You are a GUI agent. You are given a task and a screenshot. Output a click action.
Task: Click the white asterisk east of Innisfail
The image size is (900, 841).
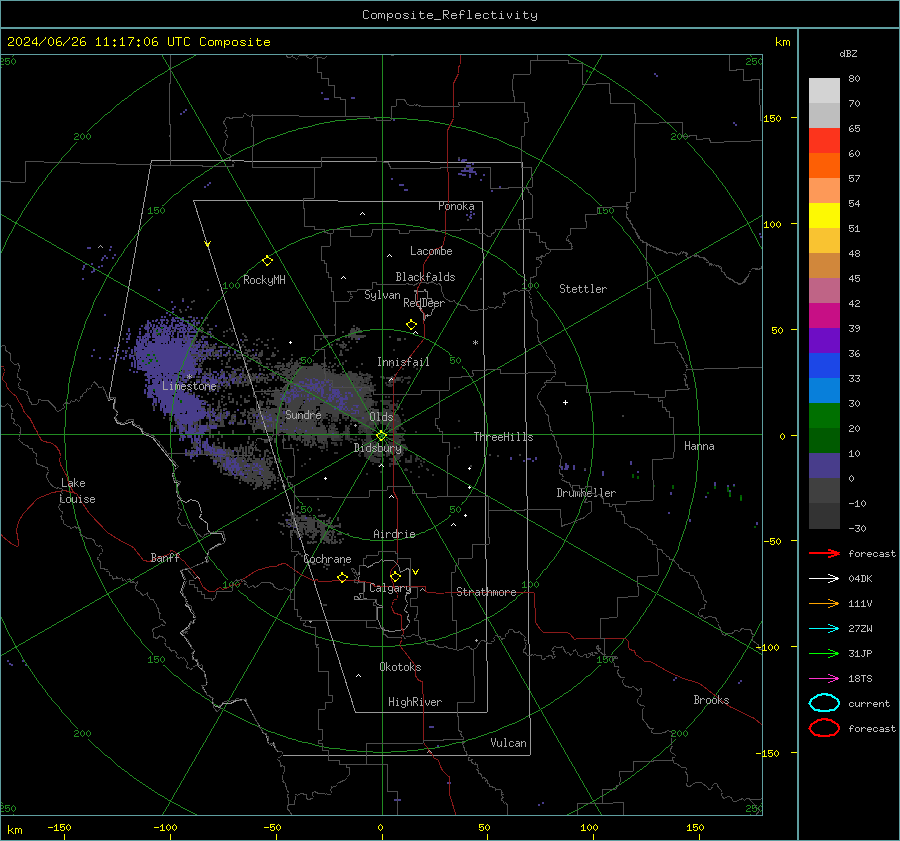475,343
